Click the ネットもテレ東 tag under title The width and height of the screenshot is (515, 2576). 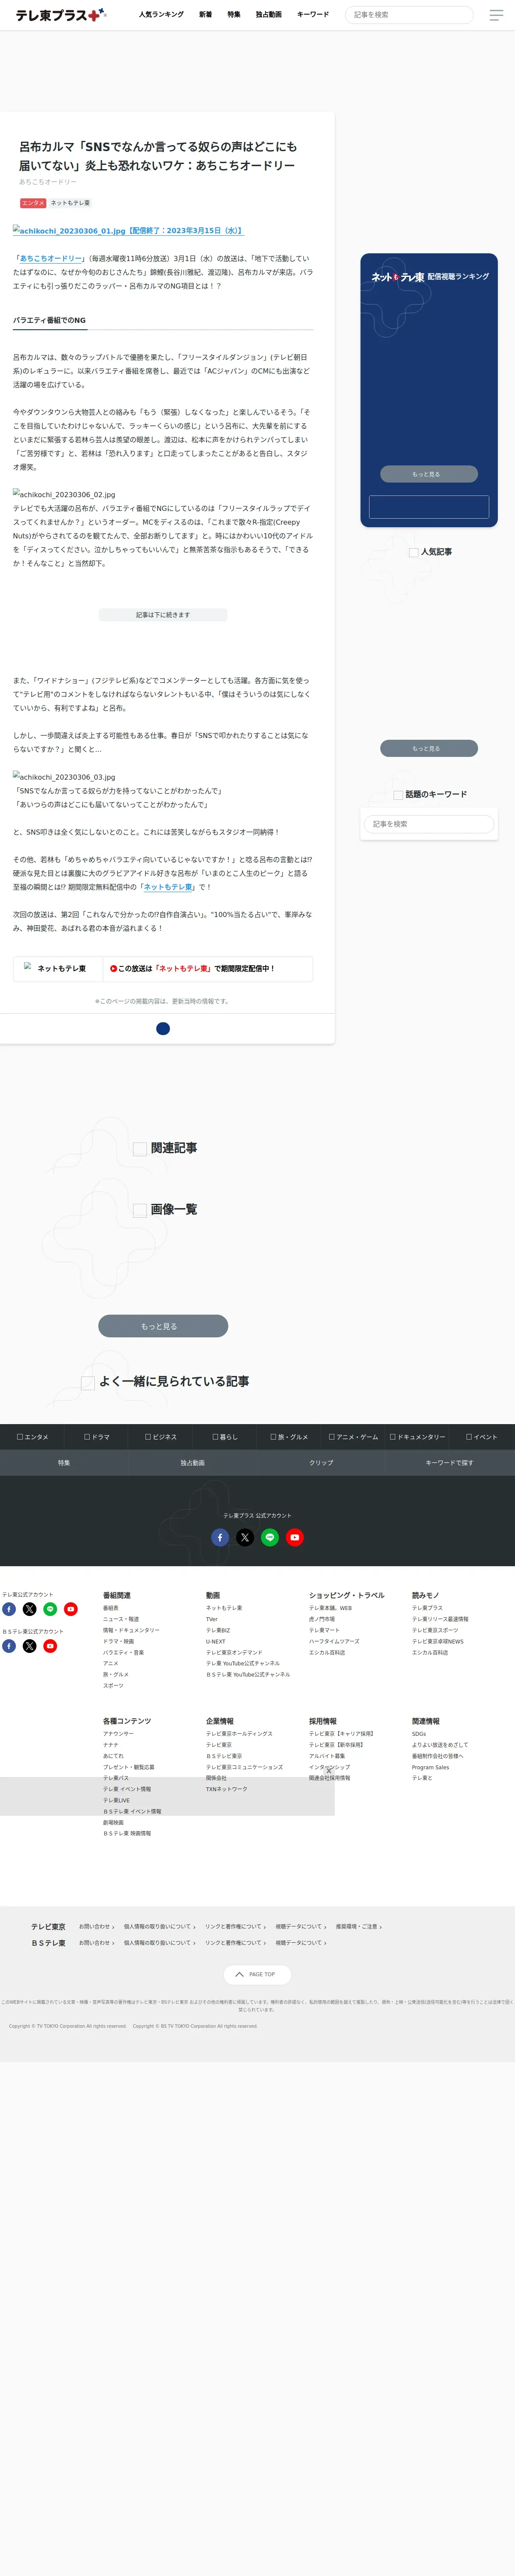[71, 203]
